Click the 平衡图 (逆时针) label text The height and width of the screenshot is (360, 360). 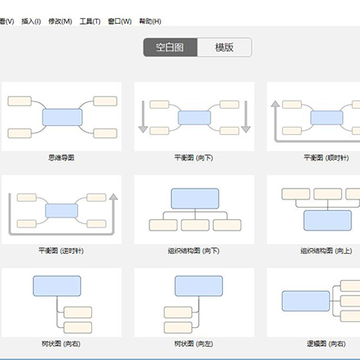(61, 251)
